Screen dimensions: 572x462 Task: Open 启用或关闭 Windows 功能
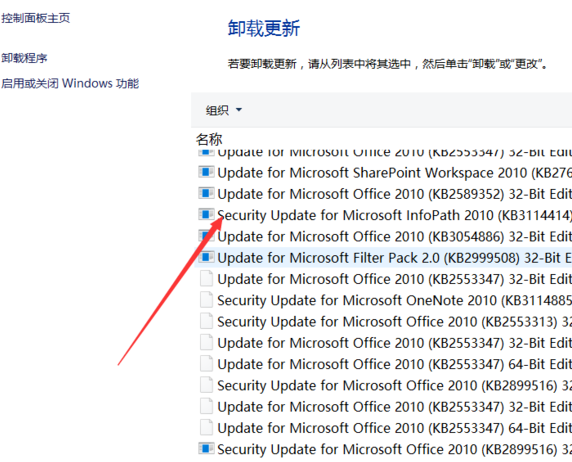[x=70, y=83]
